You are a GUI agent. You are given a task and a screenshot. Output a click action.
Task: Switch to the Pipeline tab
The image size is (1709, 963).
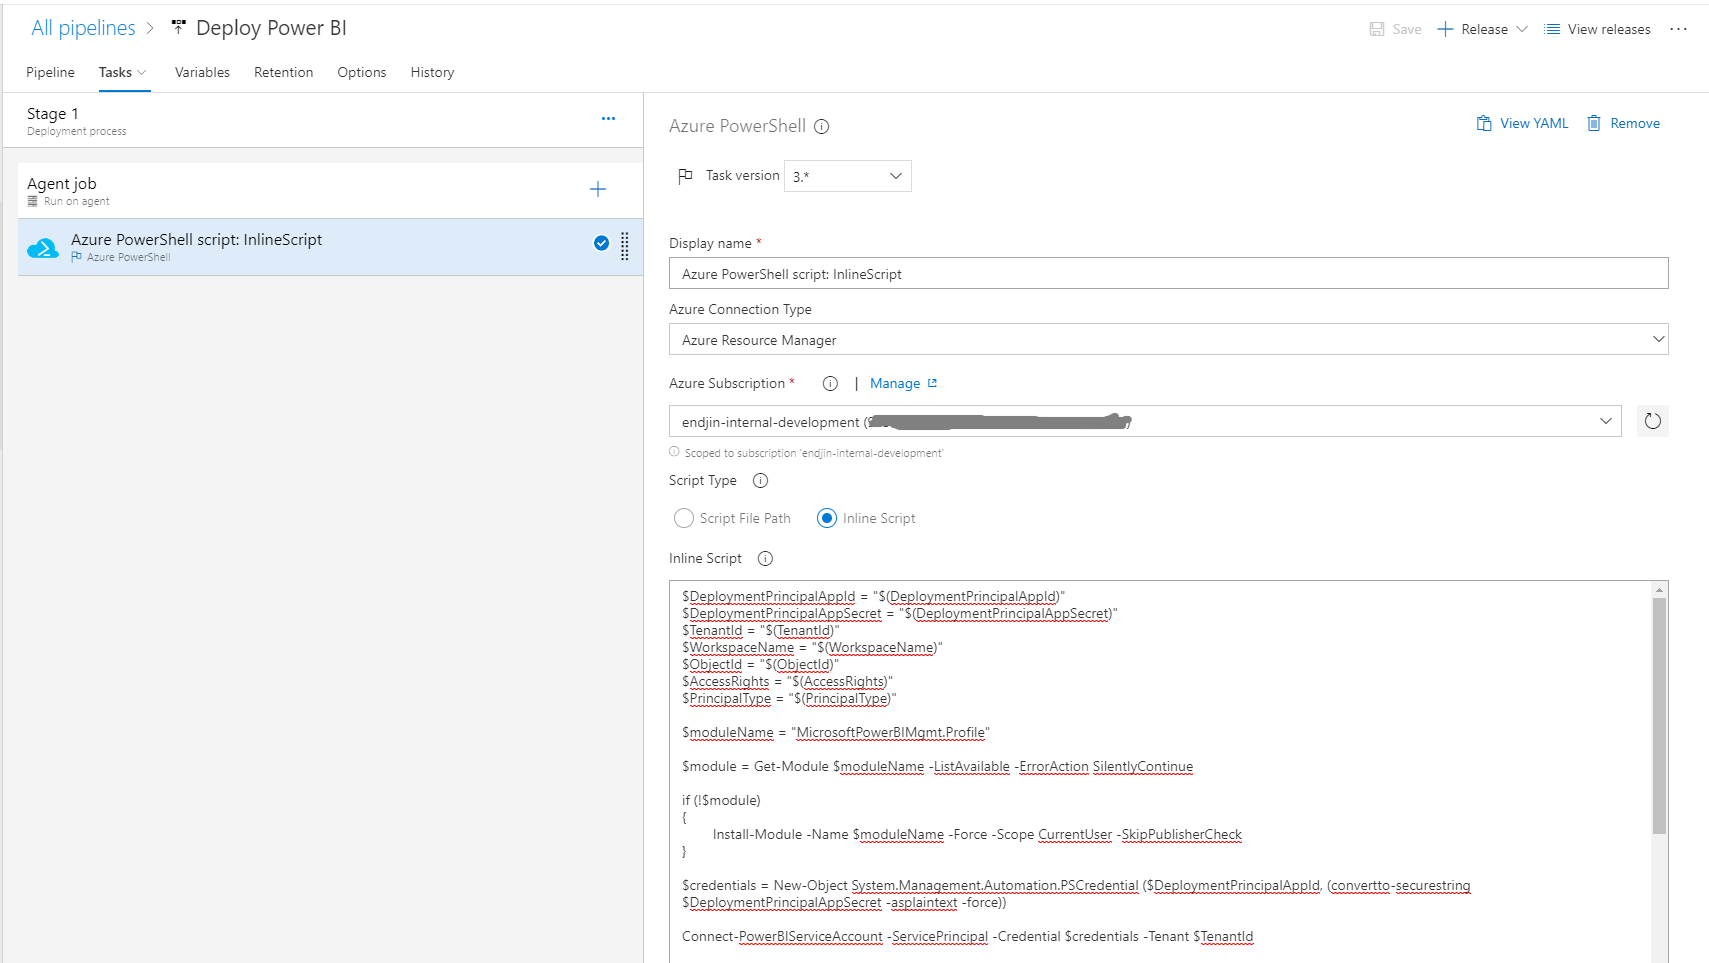click(50, 72)
